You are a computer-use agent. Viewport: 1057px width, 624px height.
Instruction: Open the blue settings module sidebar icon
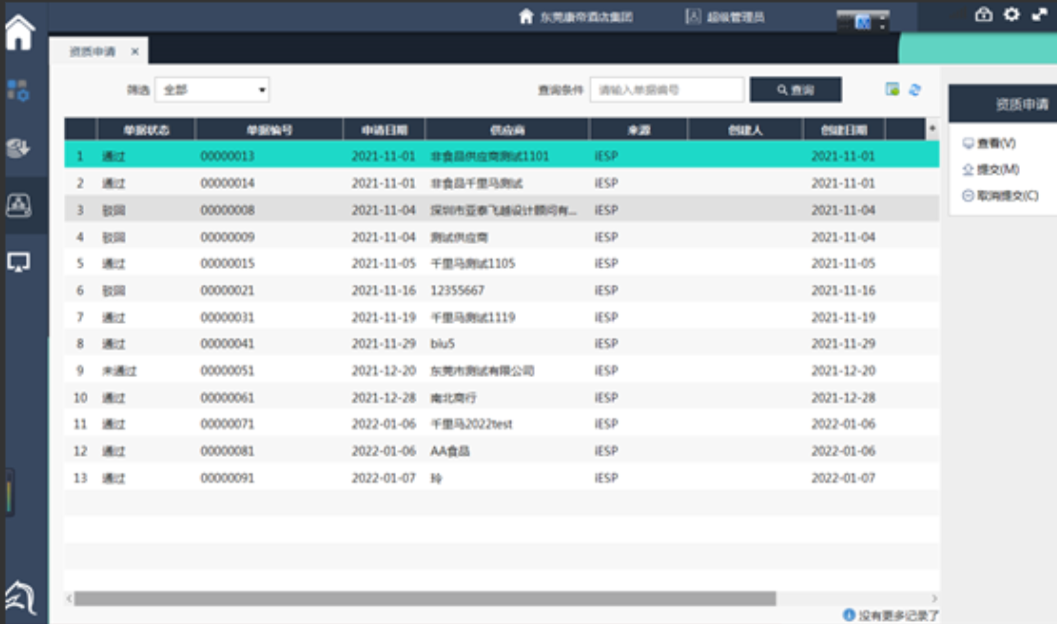[19, 90]
